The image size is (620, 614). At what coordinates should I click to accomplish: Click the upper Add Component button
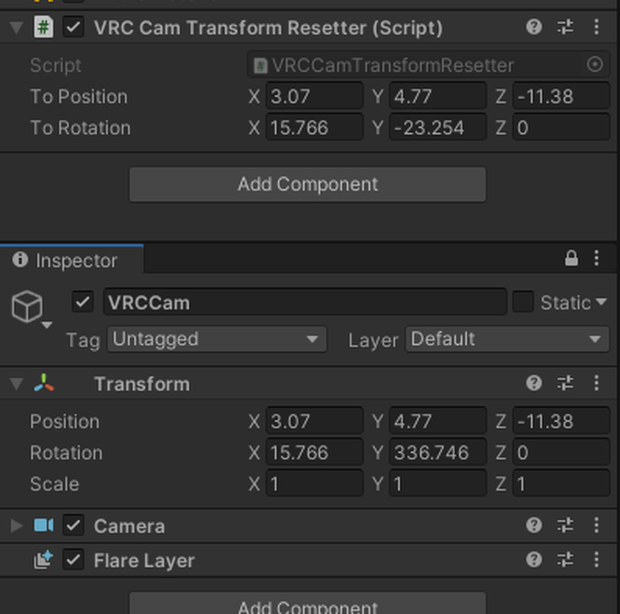point(308,185)
